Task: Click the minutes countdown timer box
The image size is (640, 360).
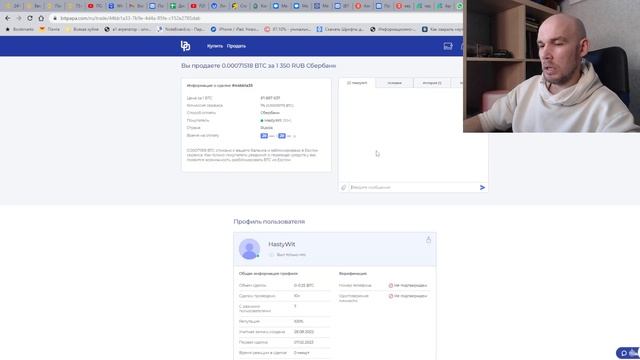Action: 264,136
